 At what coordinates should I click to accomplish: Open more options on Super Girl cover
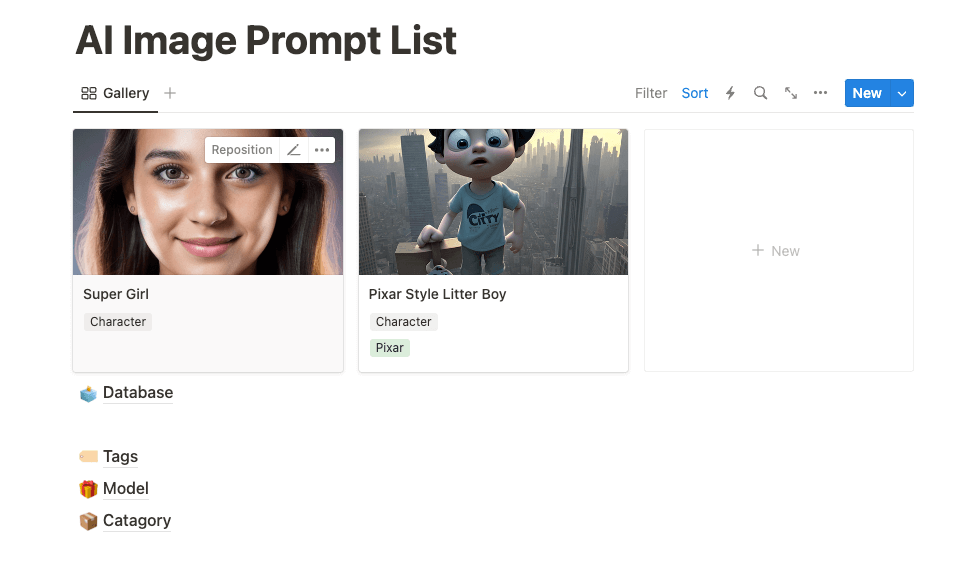click(321, 150)
